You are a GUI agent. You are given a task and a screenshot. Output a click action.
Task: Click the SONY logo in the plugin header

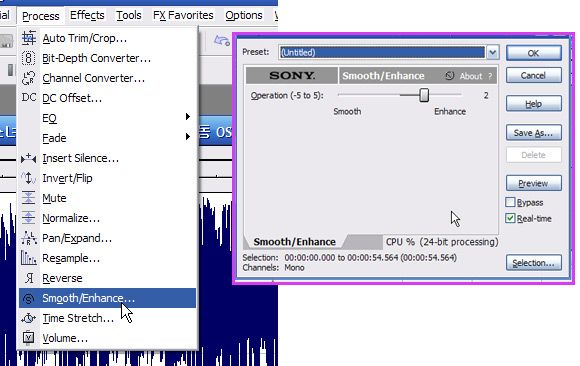[292, 75]
